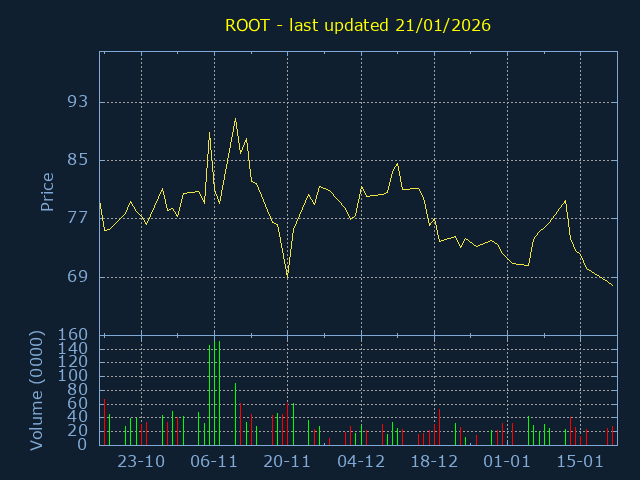The image size is (640, 480).
Task: Click the 85 price tick label
Action: (78, 160)
